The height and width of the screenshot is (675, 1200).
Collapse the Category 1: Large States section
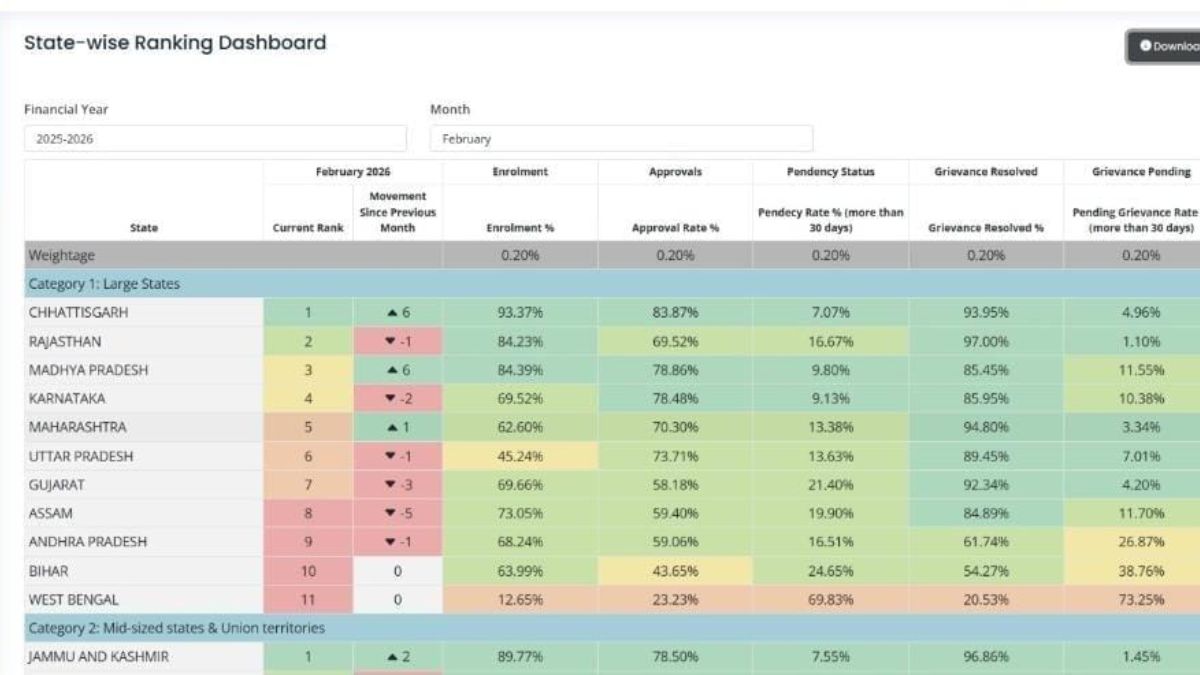[x=104, y=284]
